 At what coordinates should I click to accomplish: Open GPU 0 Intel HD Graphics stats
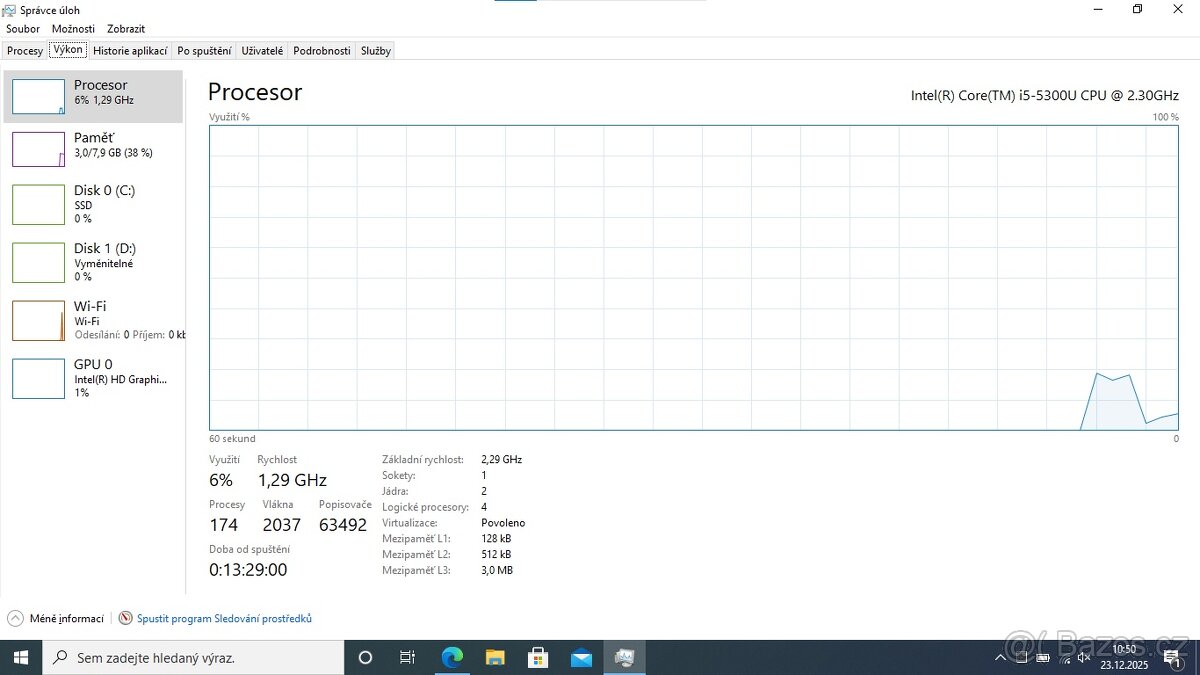coord(95,378)
